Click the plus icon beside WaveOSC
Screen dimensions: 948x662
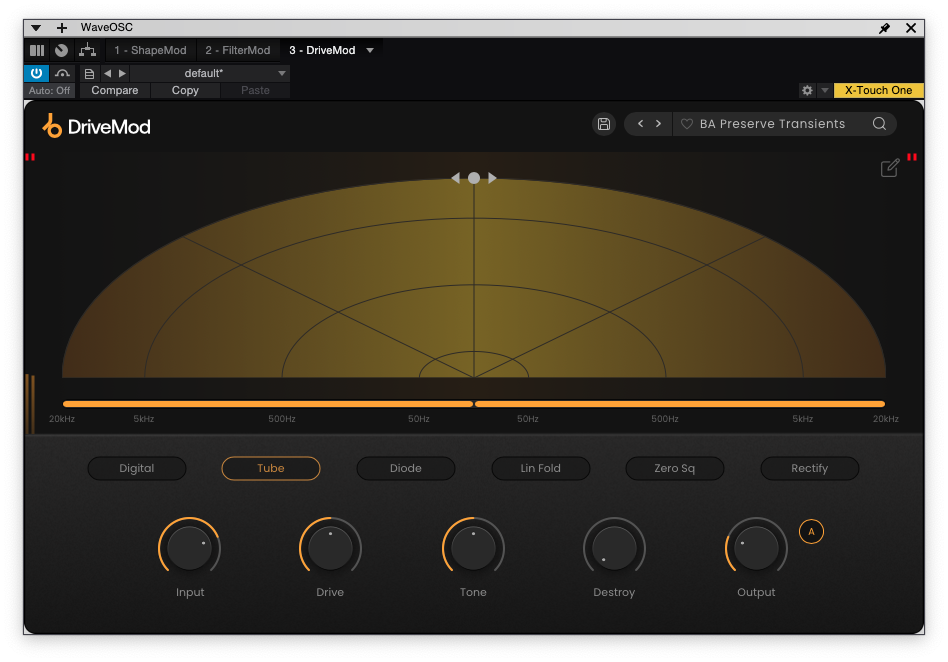(x=62, y=28)
